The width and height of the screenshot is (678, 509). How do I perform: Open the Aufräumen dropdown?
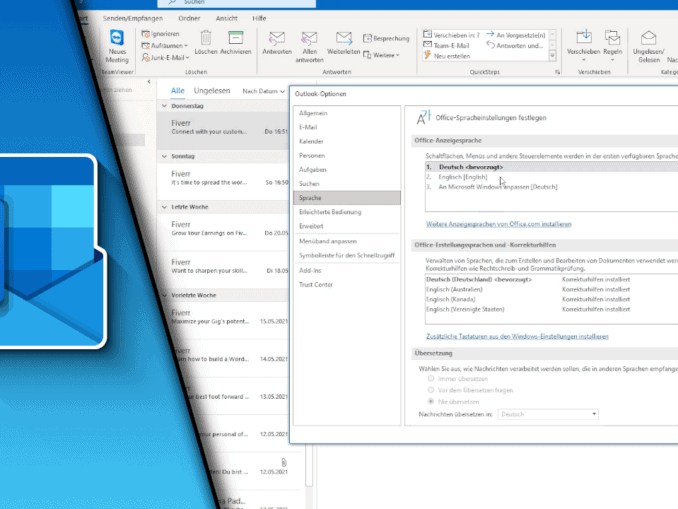pyautogui.click(x=165, y=45)
